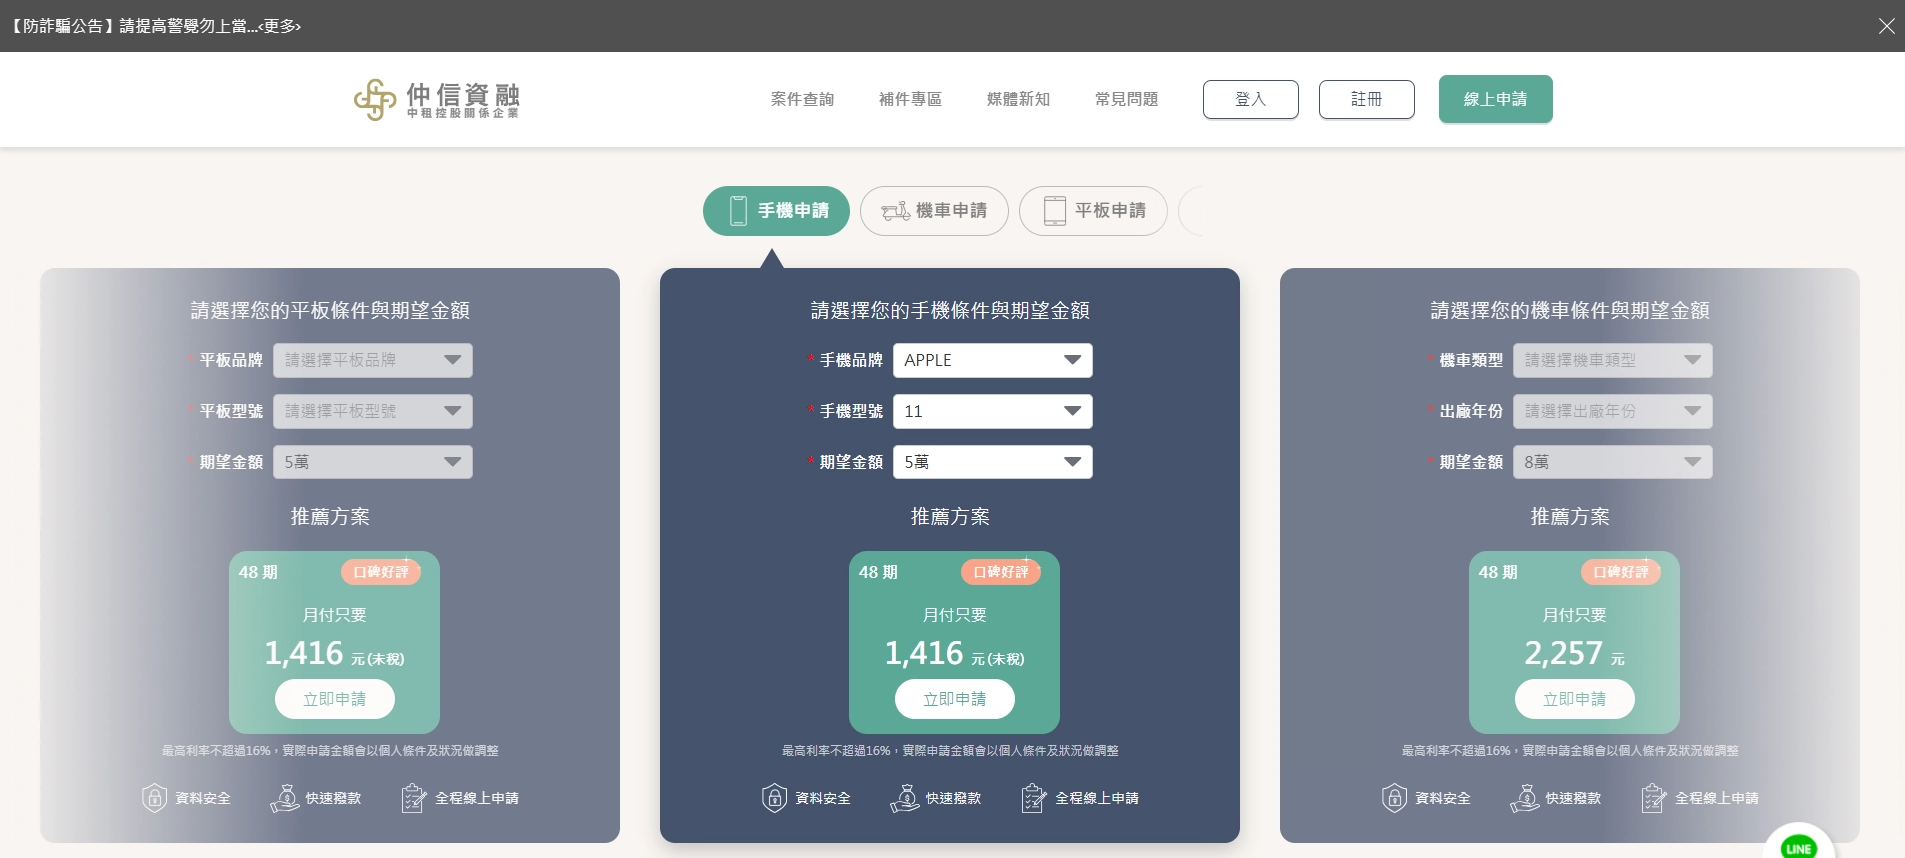
Task: Open 常見問題 menu item
Action: pos(1126,99)
